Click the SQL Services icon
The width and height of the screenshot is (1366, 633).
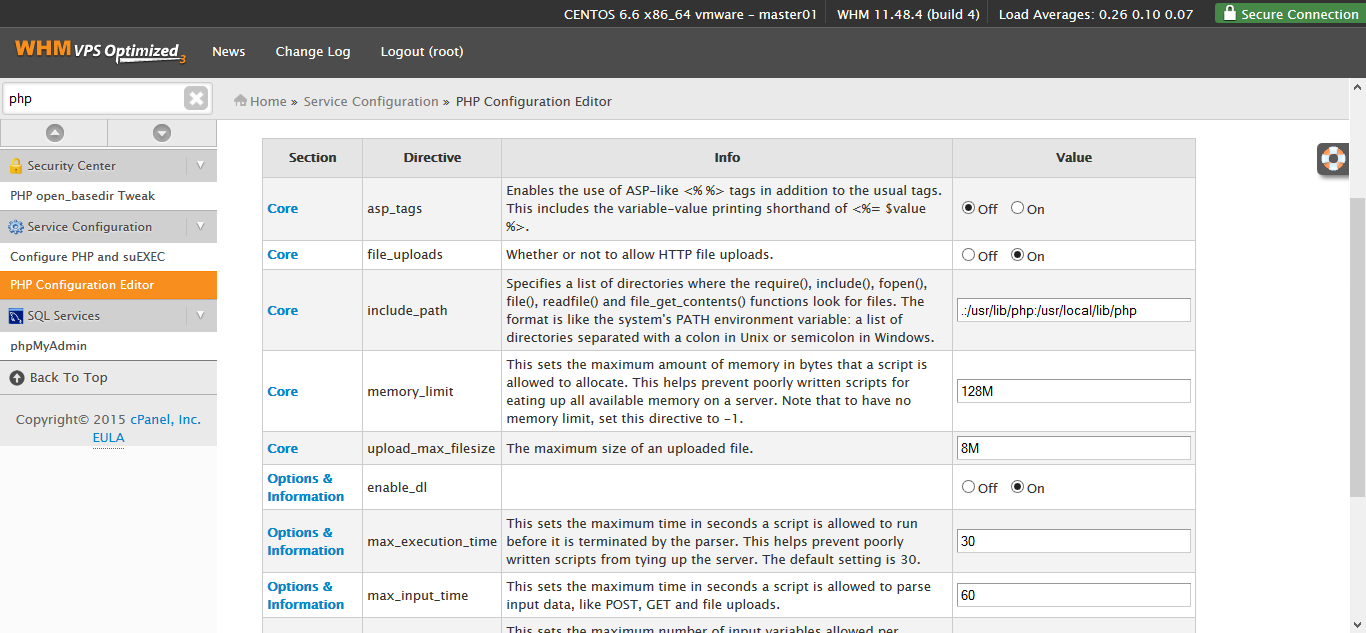pyautogui.click(x=16, y=316)
